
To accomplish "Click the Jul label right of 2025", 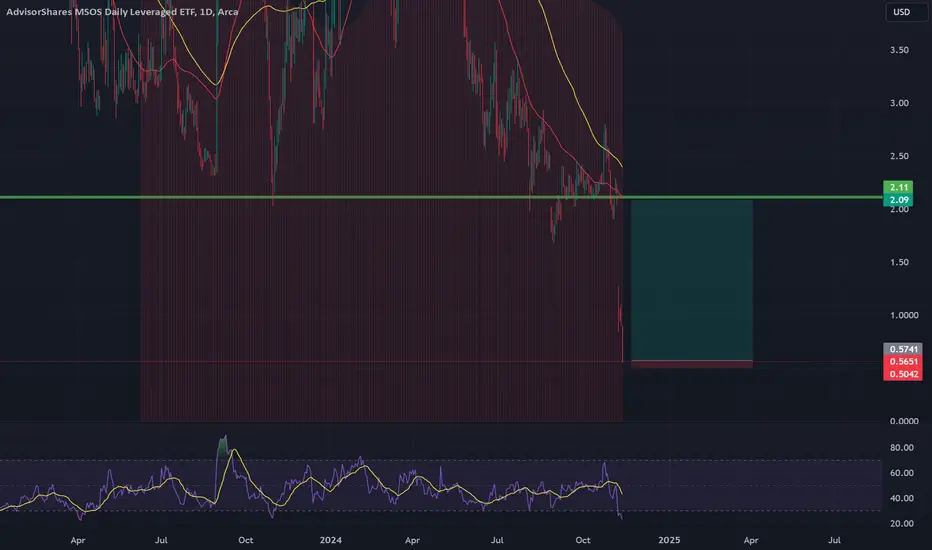I will (x=835, y=540).
